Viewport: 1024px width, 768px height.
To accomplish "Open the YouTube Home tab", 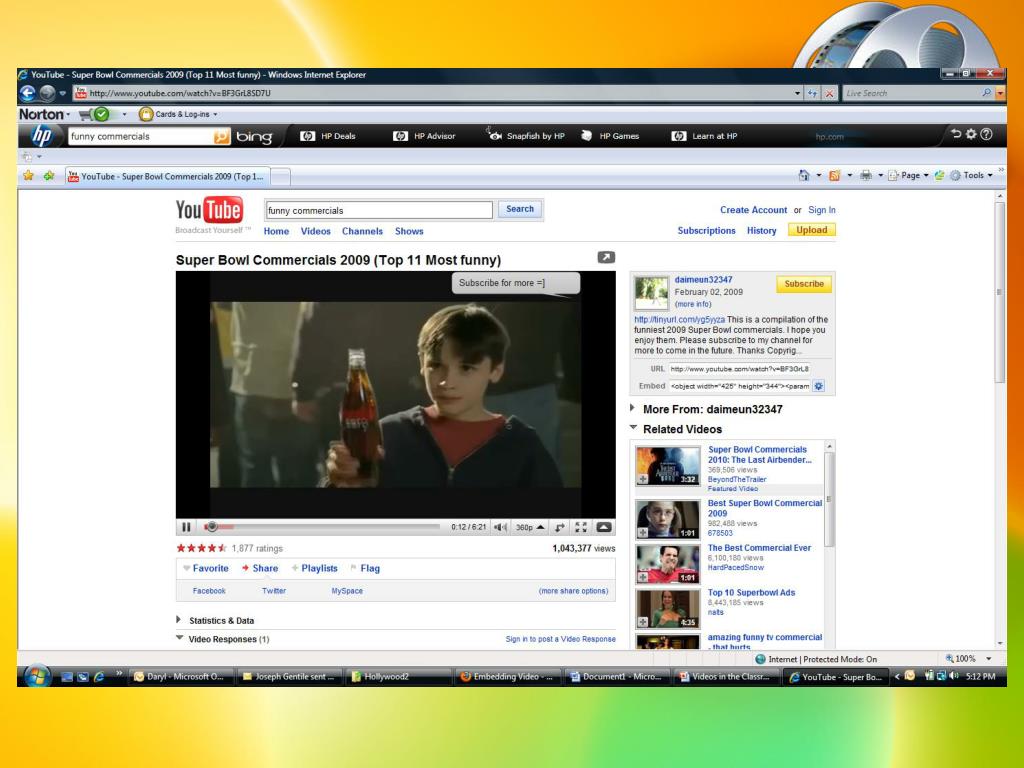I will 276,231.
